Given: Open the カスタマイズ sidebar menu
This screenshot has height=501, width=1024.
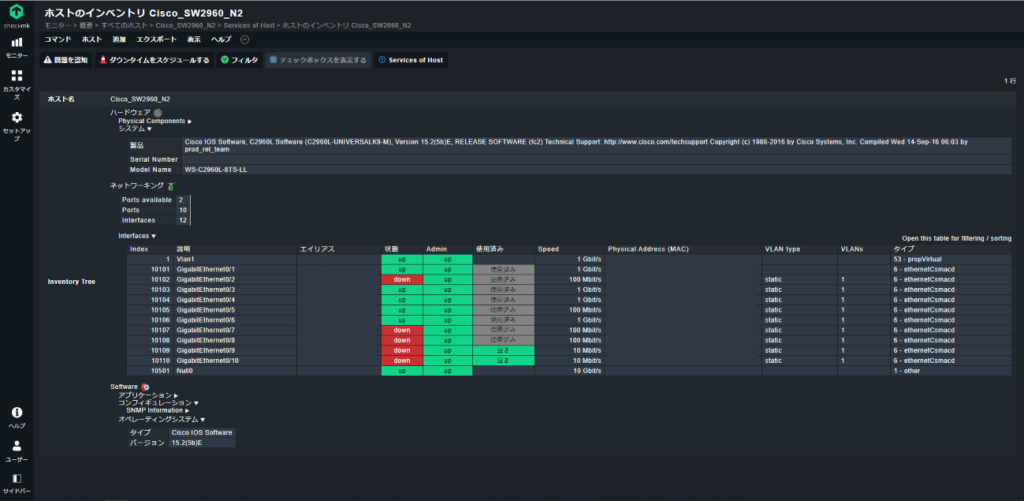Looking at the screenshot, I should point(17,84).
